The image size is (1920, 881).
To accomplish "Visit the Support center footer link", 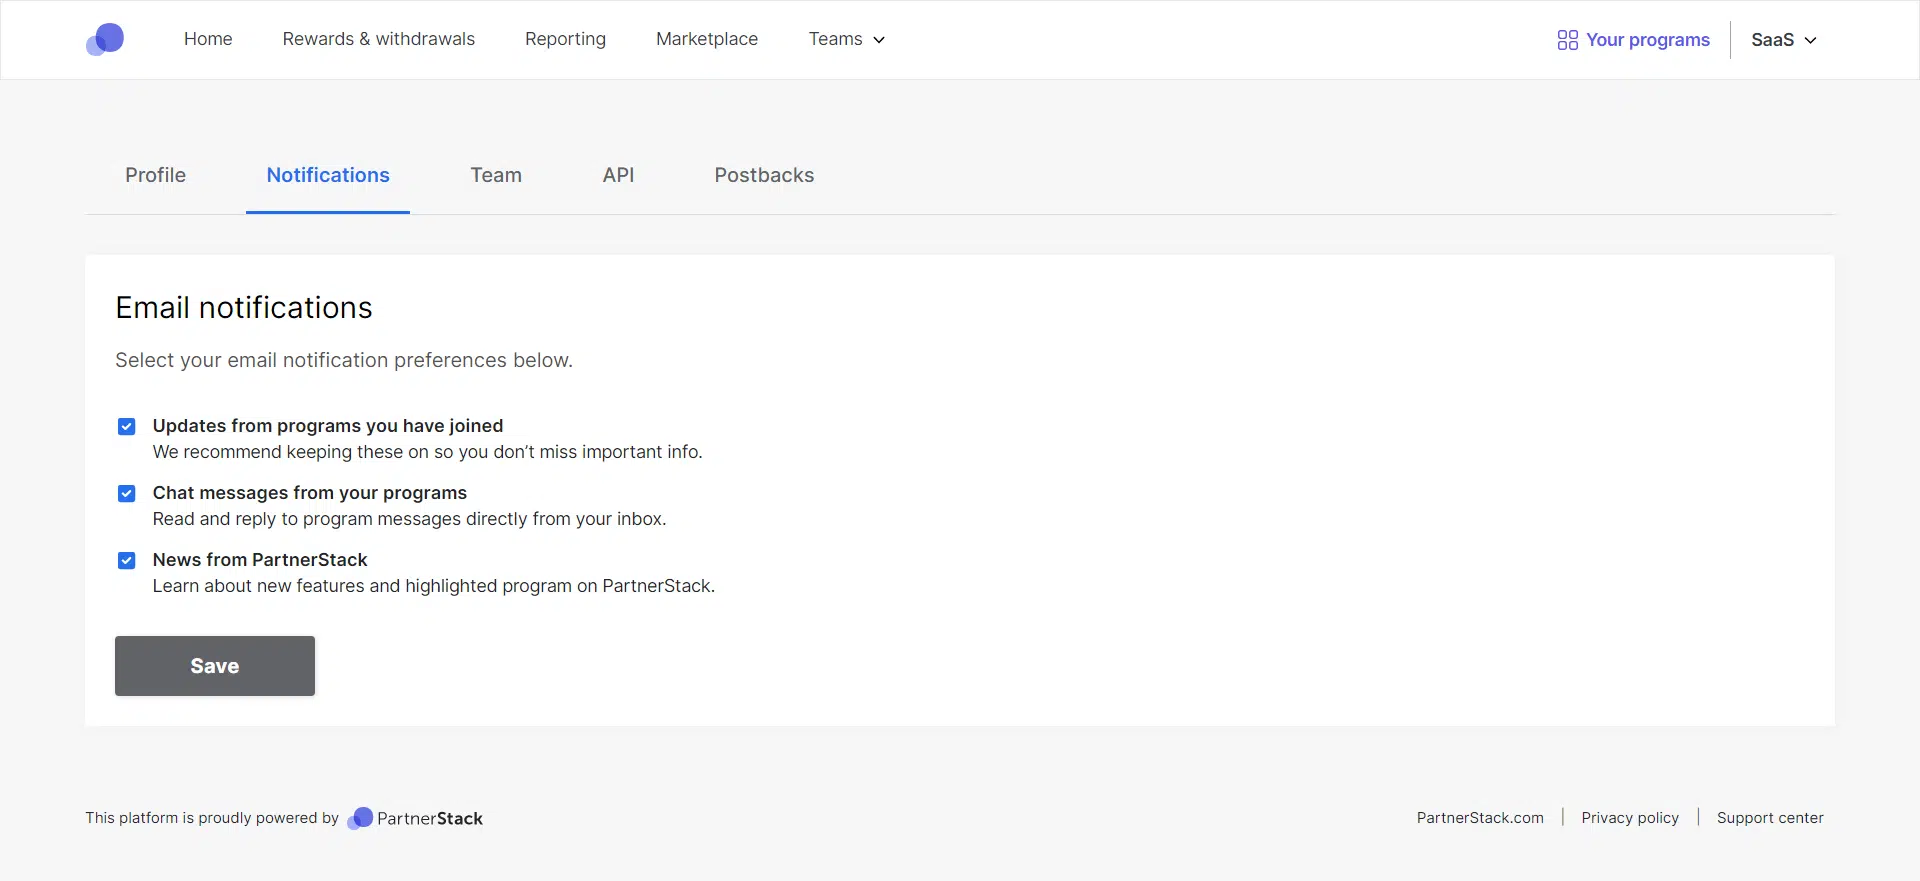I will 1770,818.
